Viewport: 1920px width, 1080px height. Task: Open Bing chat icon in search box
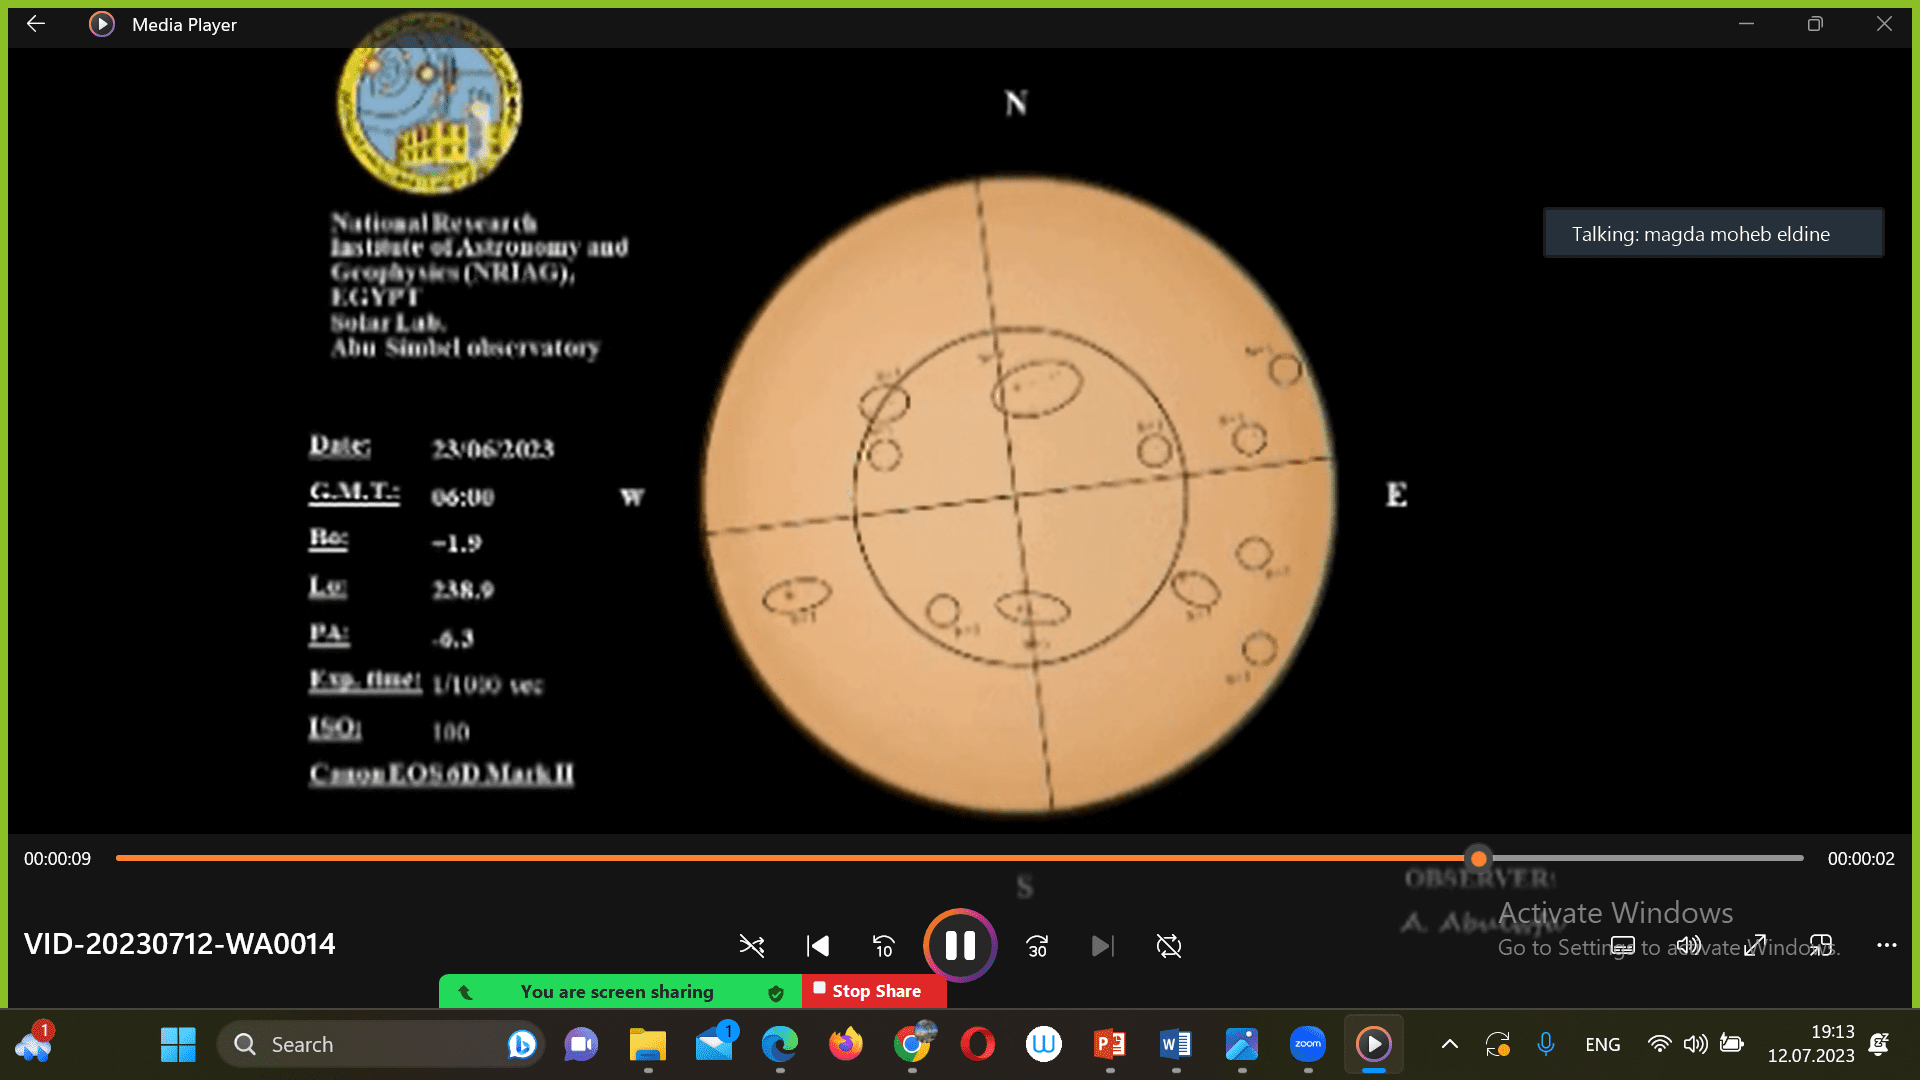click(x=521, y=1045)
